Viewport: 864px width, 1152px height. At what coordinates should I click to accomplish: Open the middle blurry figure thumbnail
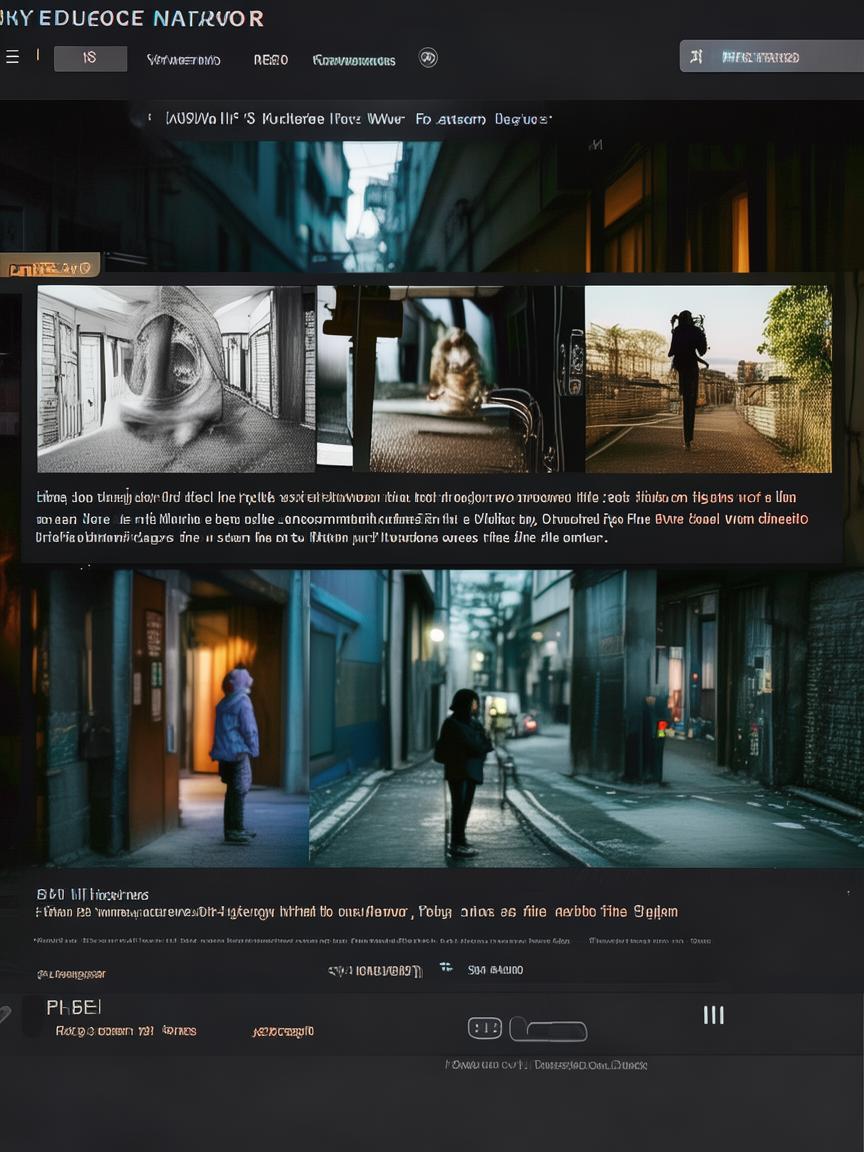(450, 379)
